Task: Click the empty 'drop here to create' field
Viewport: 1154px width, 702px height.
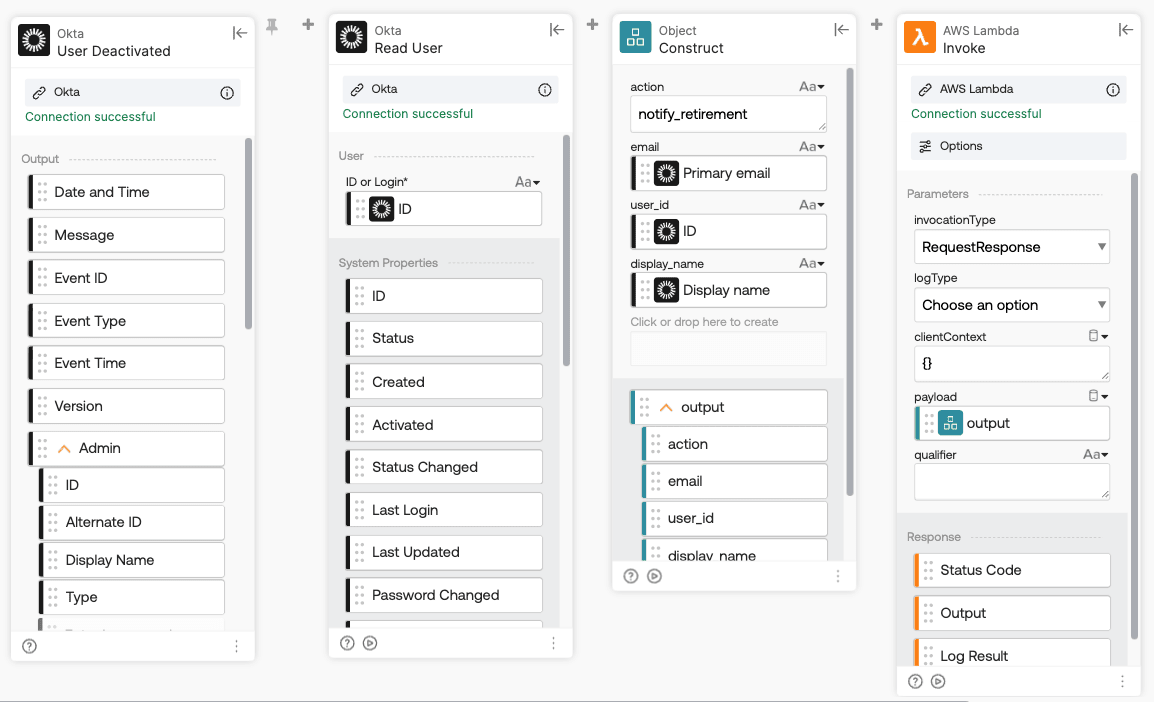Action: pyautogui.click(x=728, y=349)
